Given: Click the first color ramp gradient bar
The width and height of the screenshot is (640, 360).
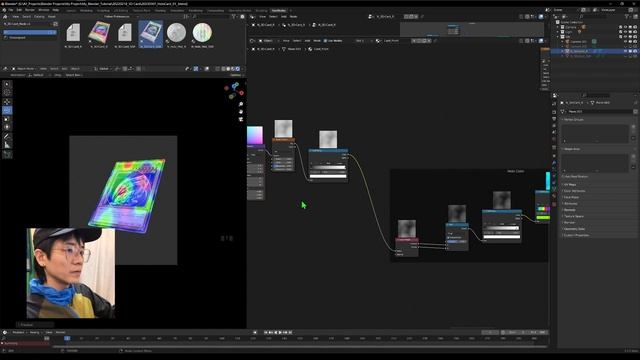Looking at the screenshot, I should (x=328, y=167).
